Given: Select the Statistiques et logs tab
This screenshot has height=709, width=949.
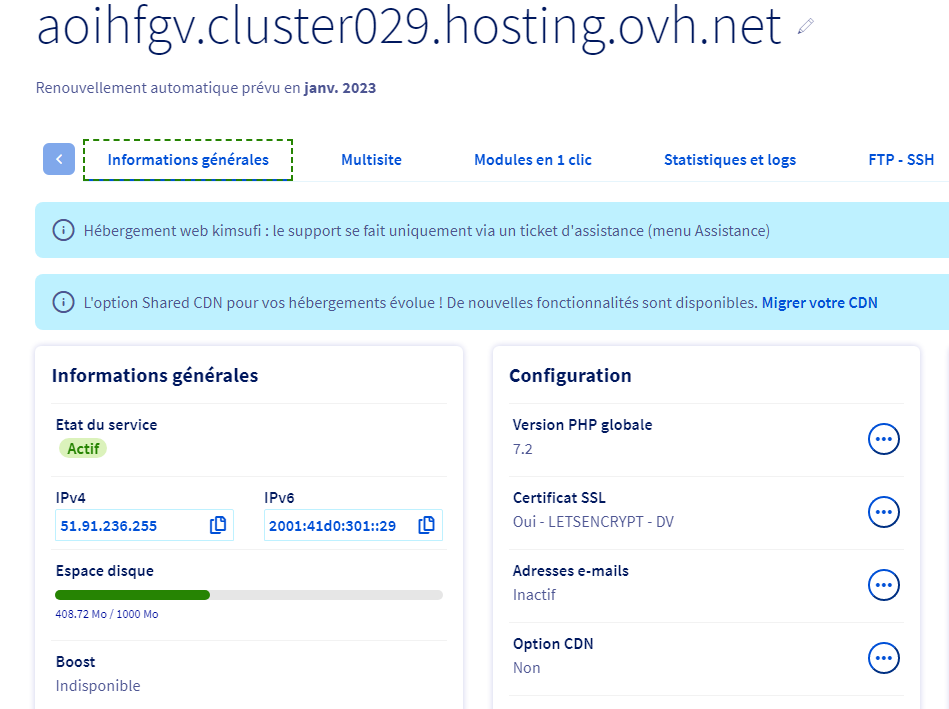Looking at the screenshot, I should pyautogui.click(x=730, y=160).
